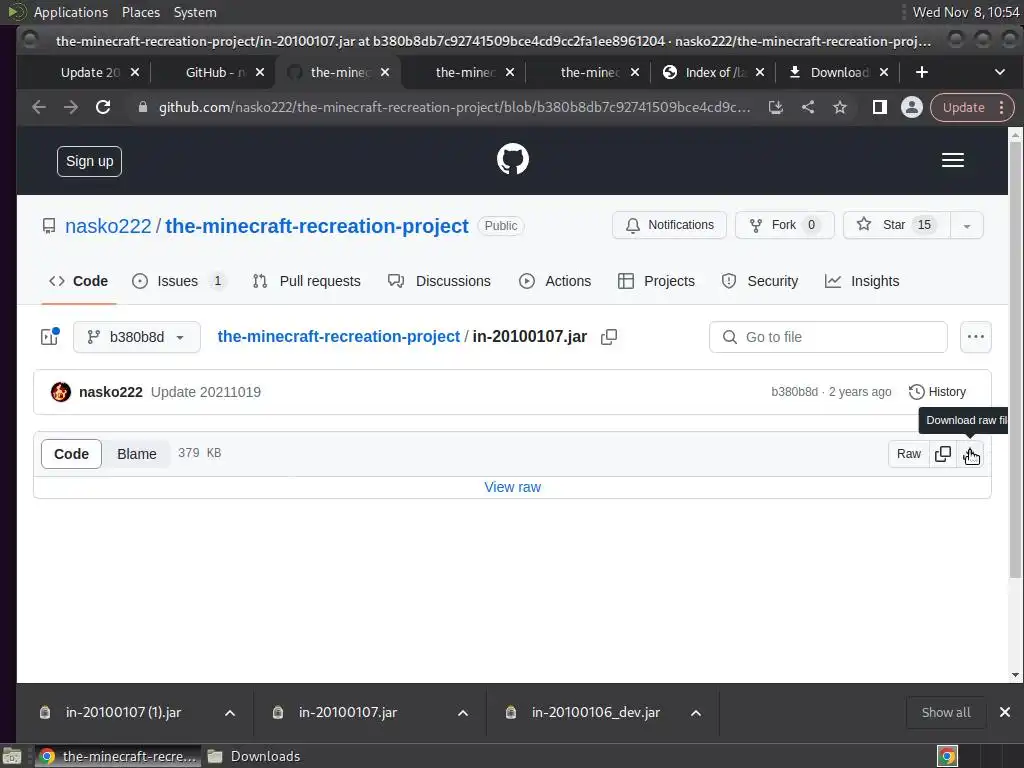Click the Sign up button
Image resolution: width=1024 pixels, height=768 pixels.
89,161
